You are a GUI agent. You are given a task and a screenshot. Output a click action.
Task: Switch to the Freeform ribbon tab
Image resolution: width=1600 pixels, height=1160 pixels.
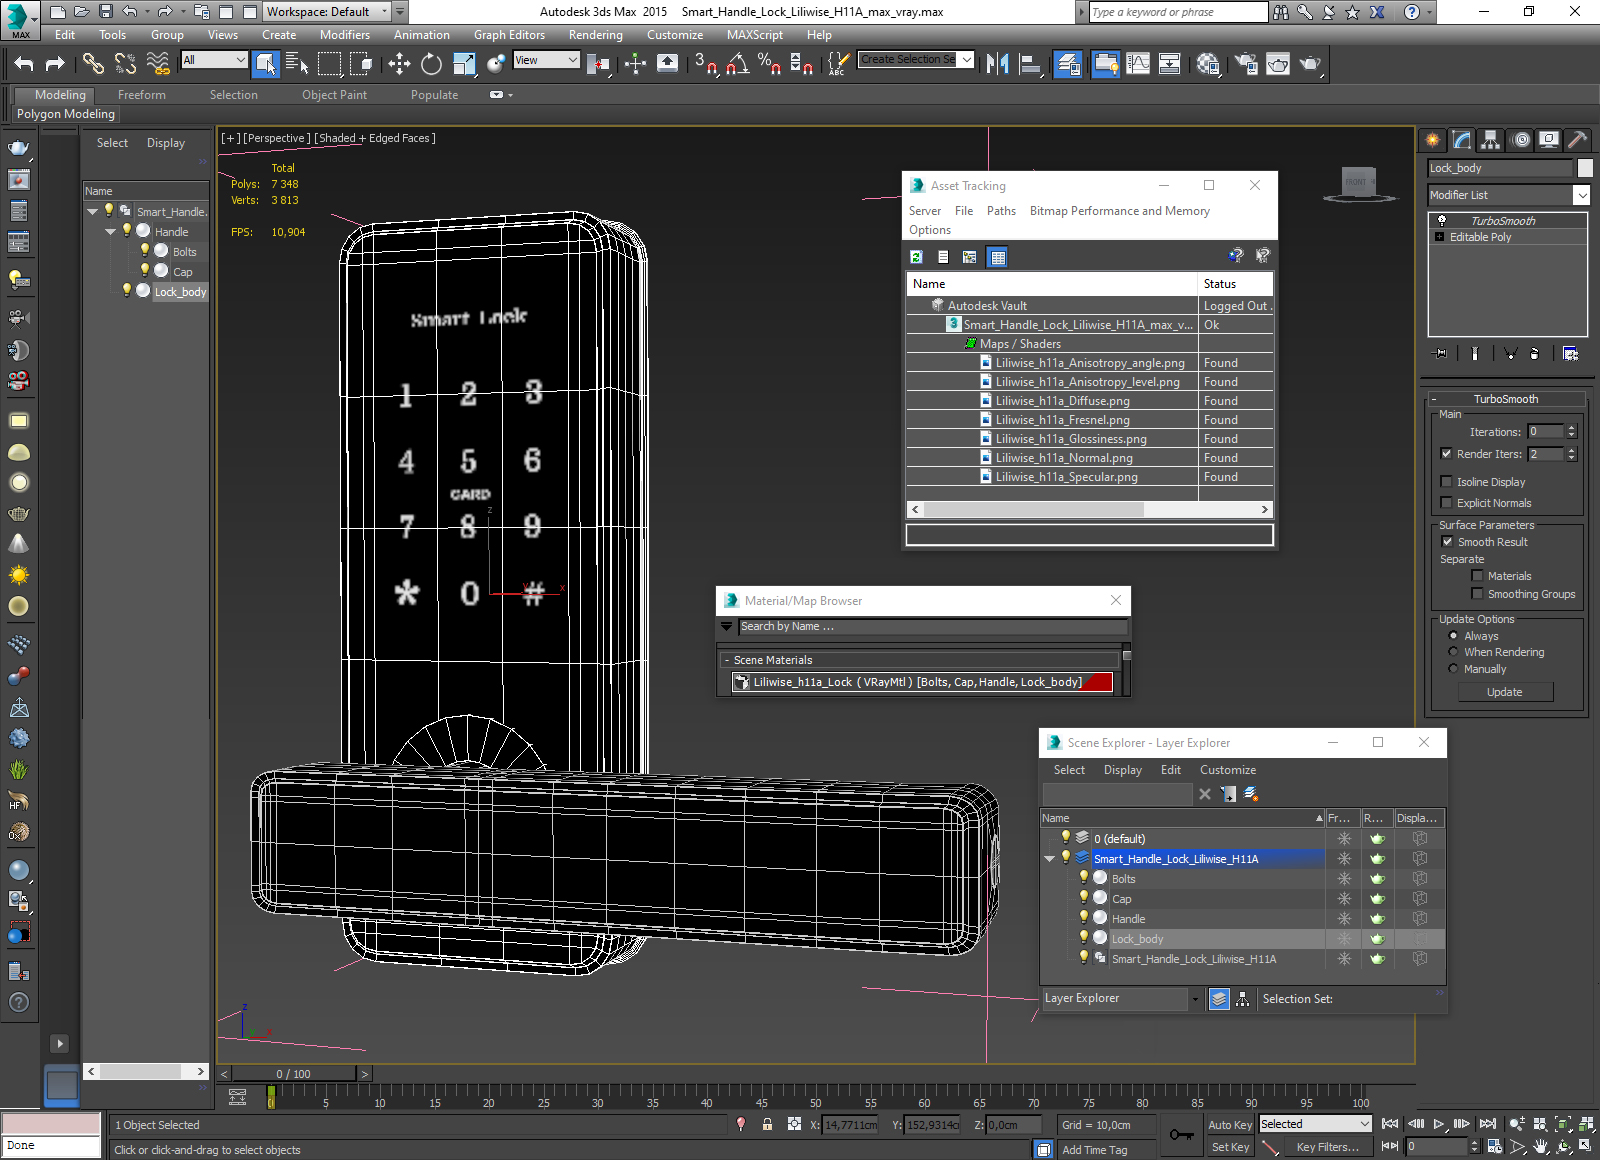tap(142, 95)
